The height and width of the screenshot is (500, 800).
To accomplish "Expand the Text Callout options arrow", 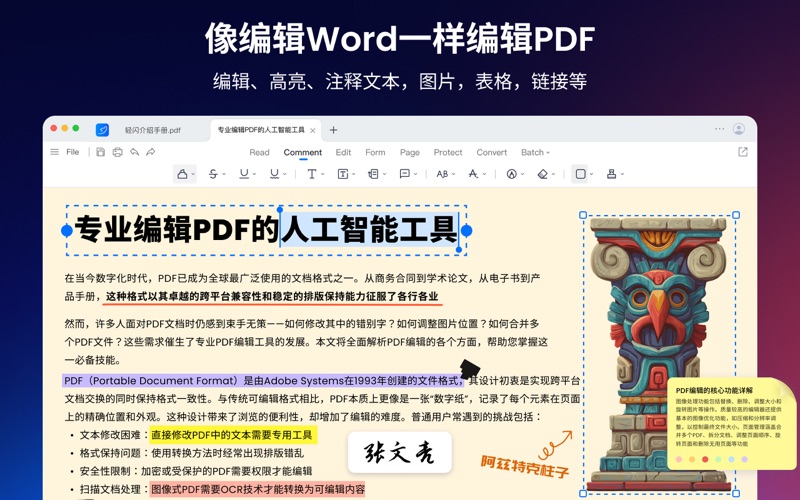I will (384, 174).
